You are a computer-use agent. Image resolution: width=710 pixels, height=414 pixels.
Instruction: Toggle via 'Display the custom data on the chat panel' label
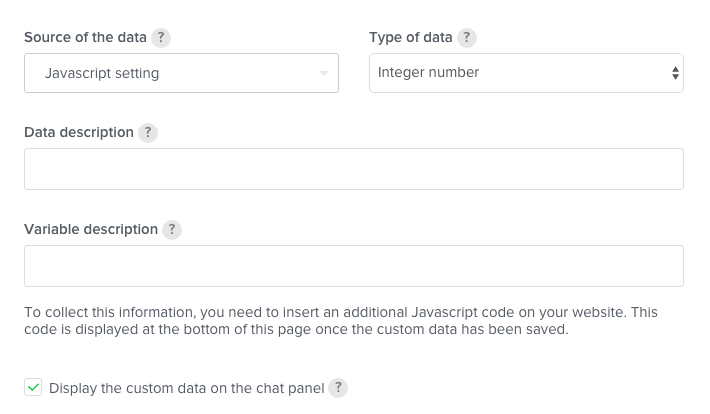pyautogui.click(x=187, y=388)
